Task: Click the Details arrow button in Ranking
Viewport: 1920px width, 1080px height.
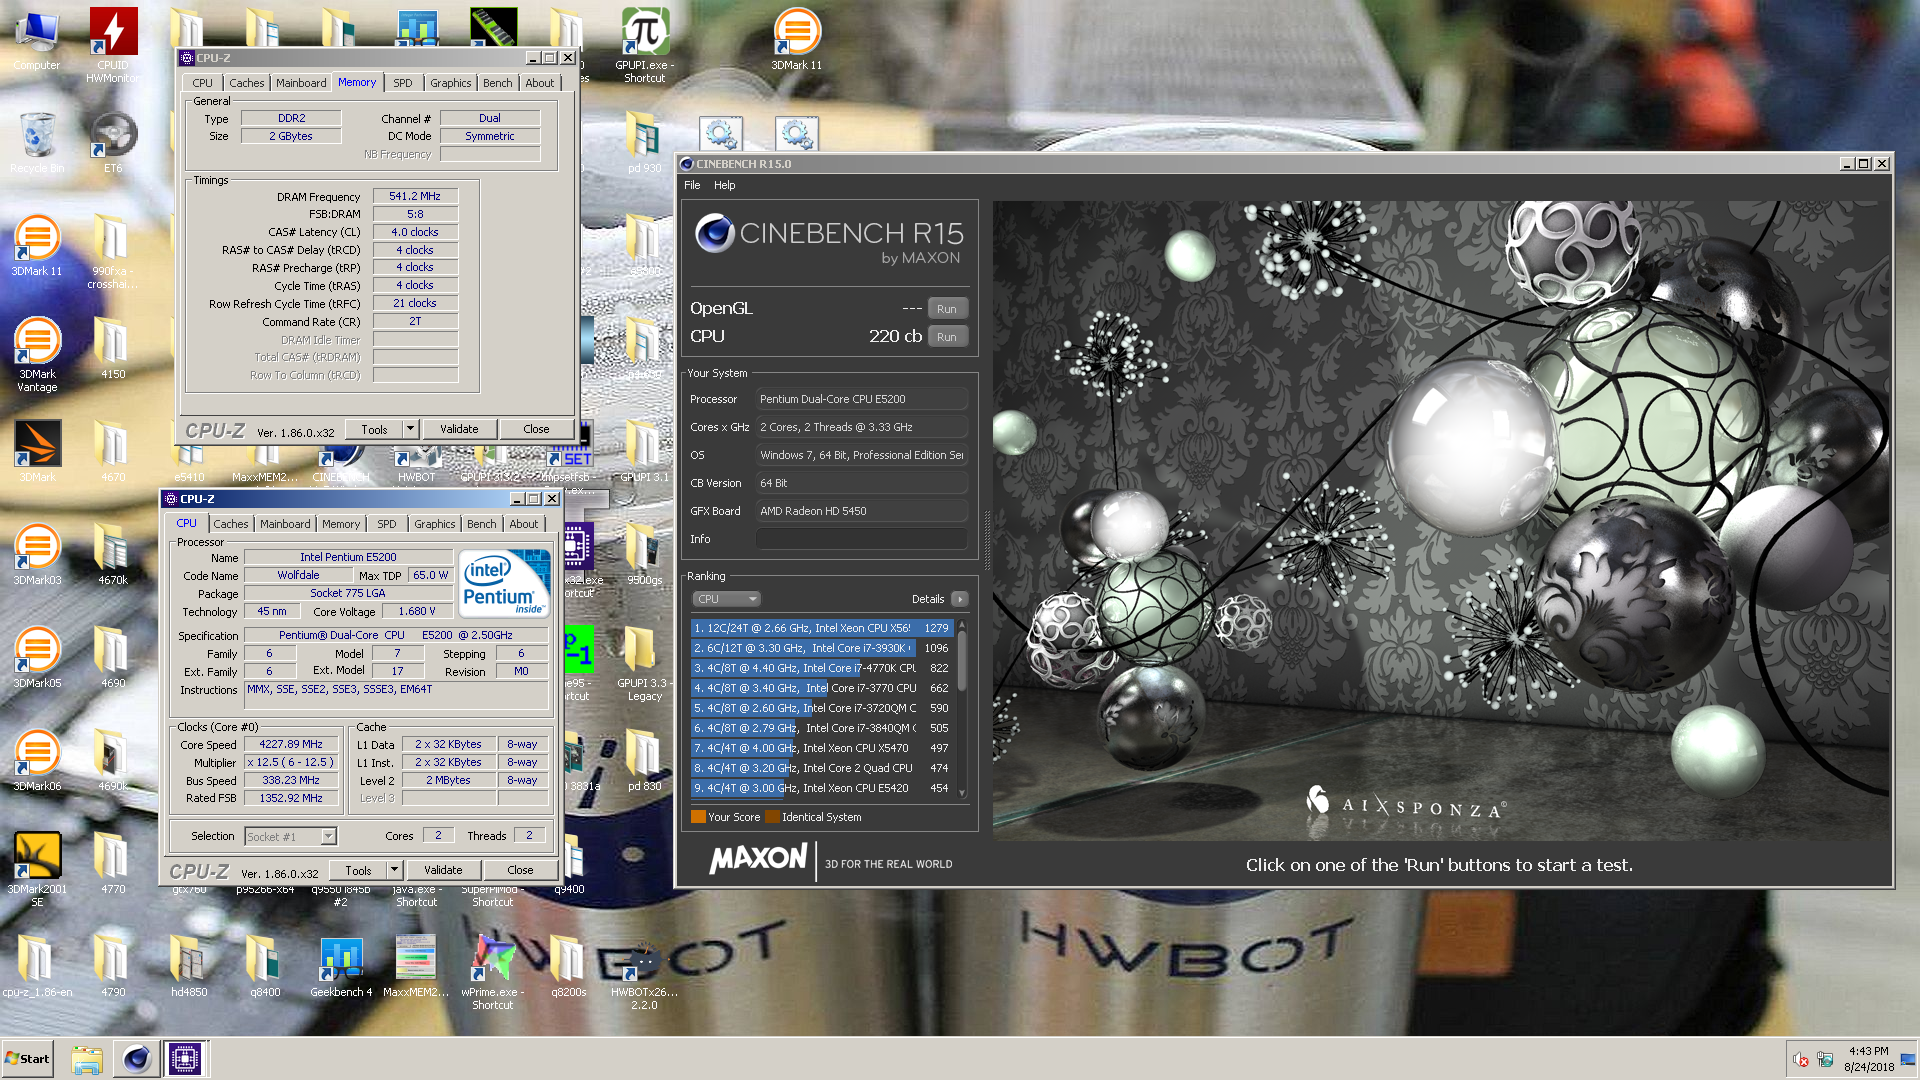Action: point(960,599)
